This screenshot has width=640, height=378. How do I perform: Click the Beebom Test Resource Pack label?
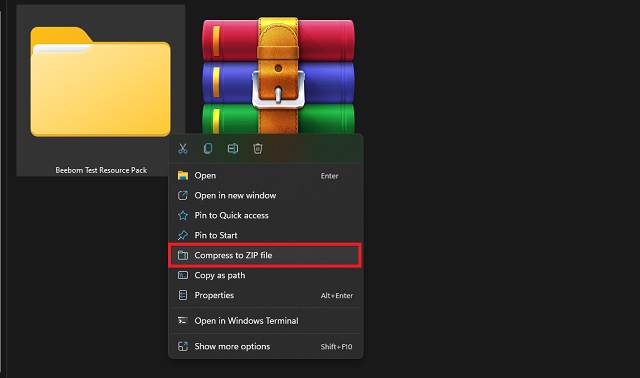(101, 170)
